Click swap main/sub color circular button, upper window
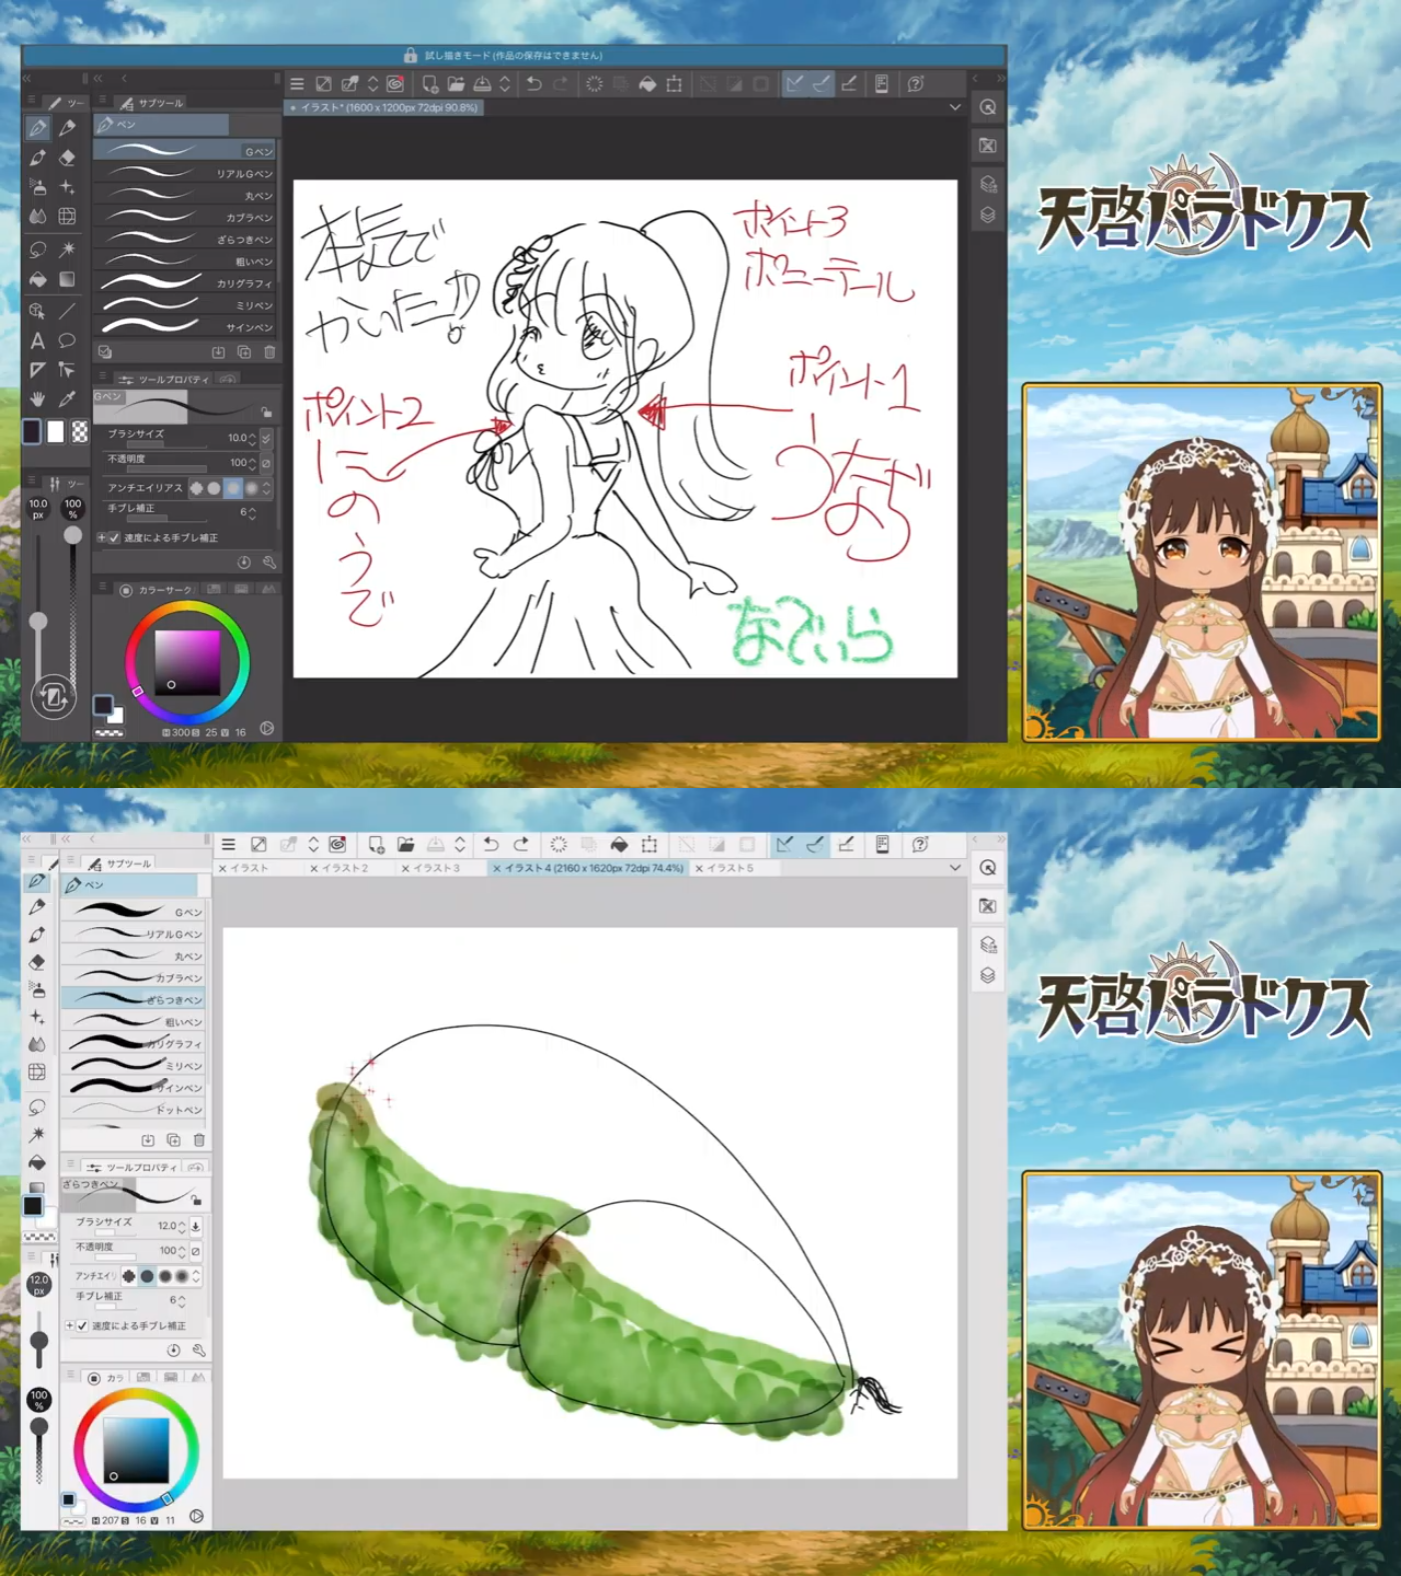1401x1576 pixels. tap(54, 696)
